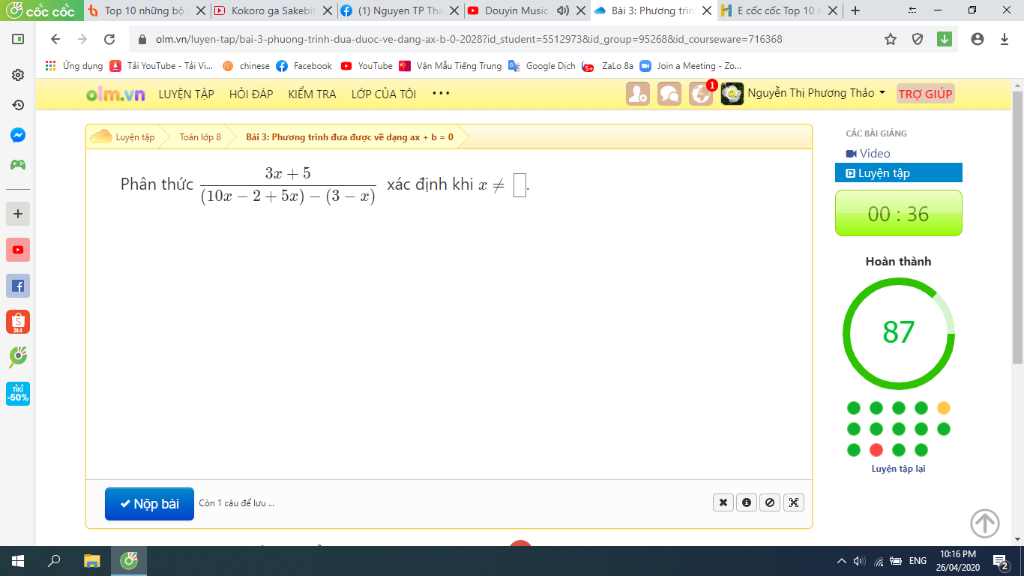Click the Luyện tập lại link
Screen dimensions: 1024x576
(898, 469)
